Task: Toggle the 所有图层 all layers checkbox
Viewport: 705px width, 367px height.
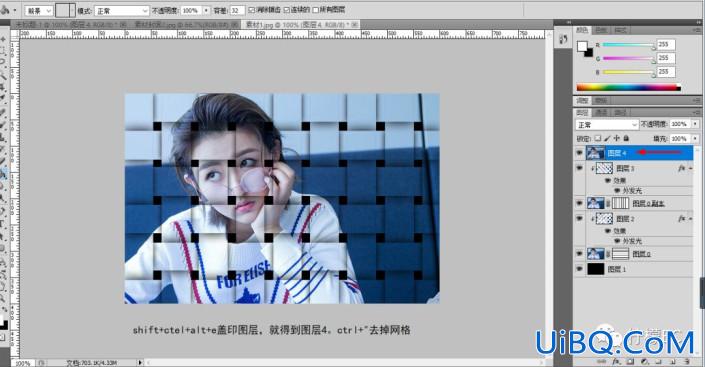Action: pos(315,9)
